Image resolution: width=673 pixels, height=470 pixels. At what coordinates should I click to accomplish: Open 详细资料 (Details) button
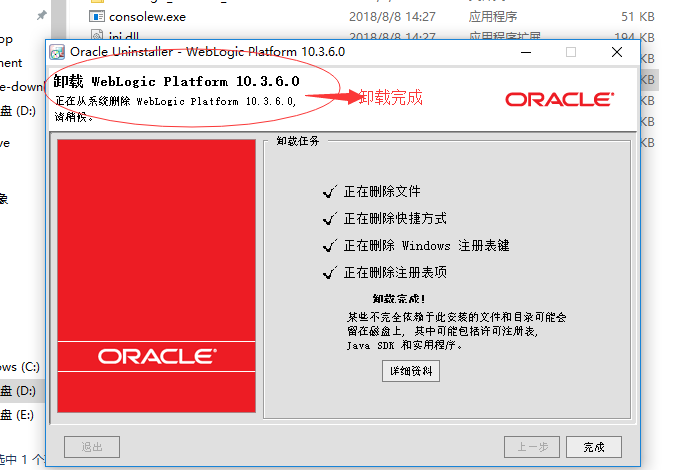411,371
